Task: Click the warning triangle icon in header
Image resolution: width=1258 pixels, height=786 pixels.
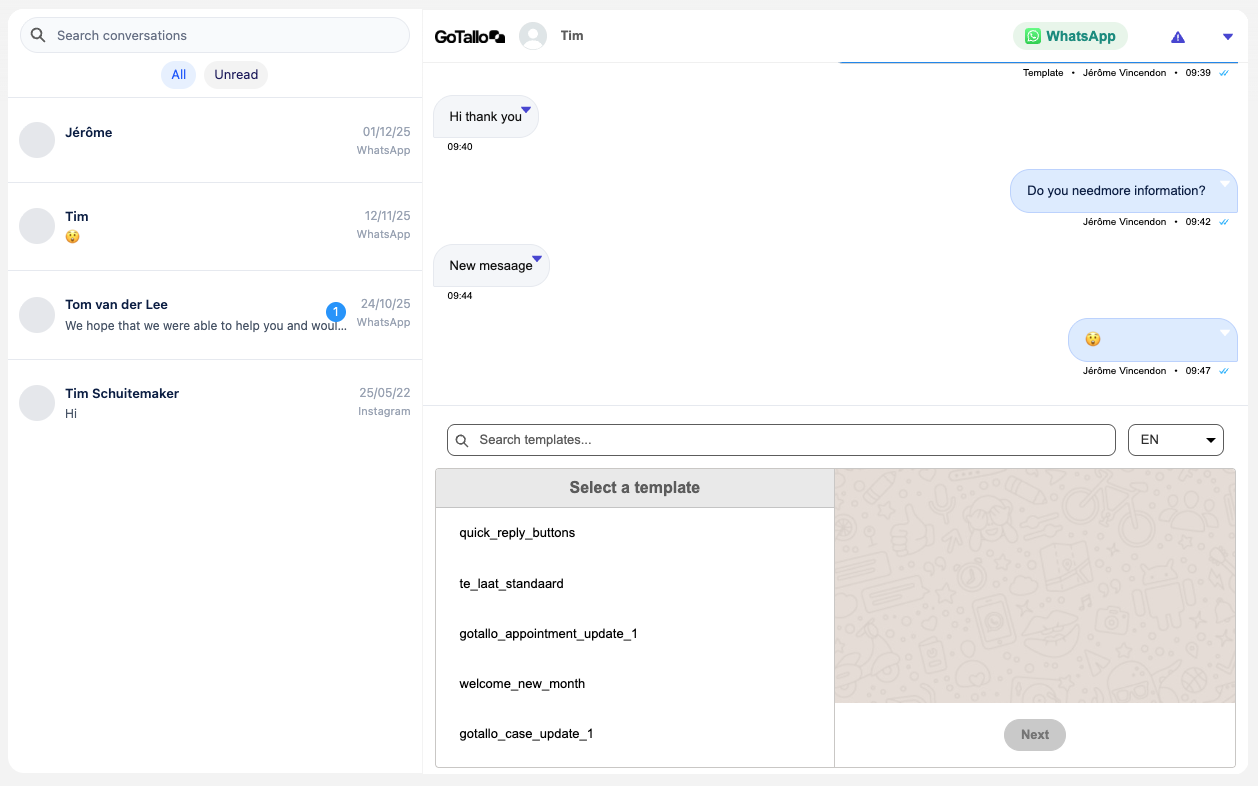Action: (x=1178, y=37)
